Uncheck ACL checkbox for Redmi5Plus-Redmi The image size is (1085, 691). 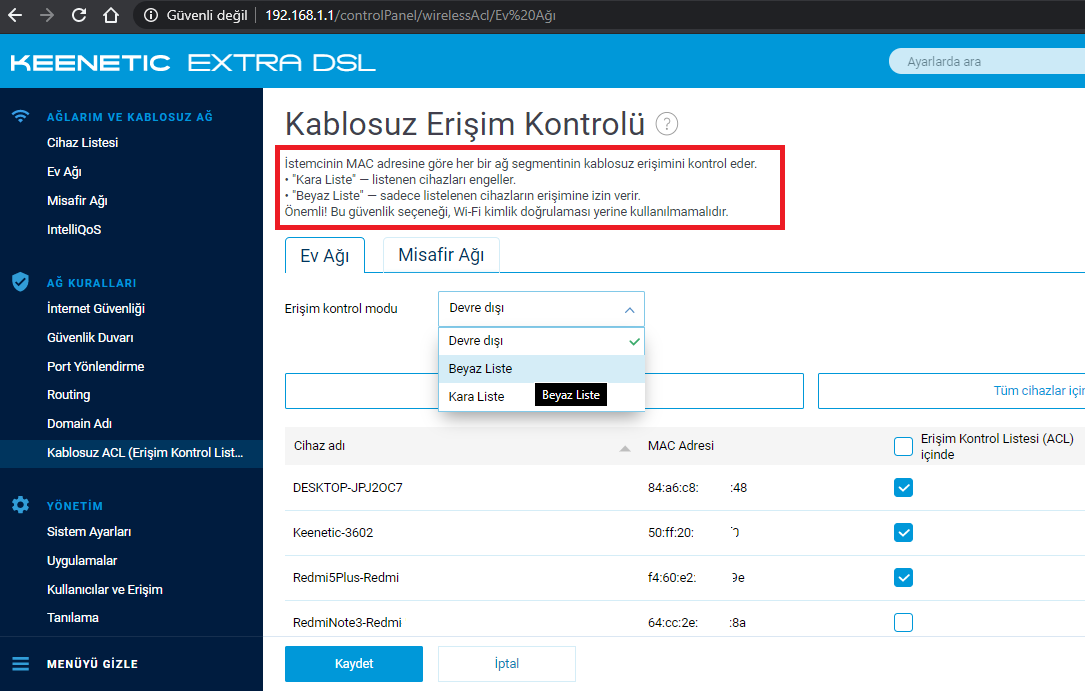pos(903,578)
